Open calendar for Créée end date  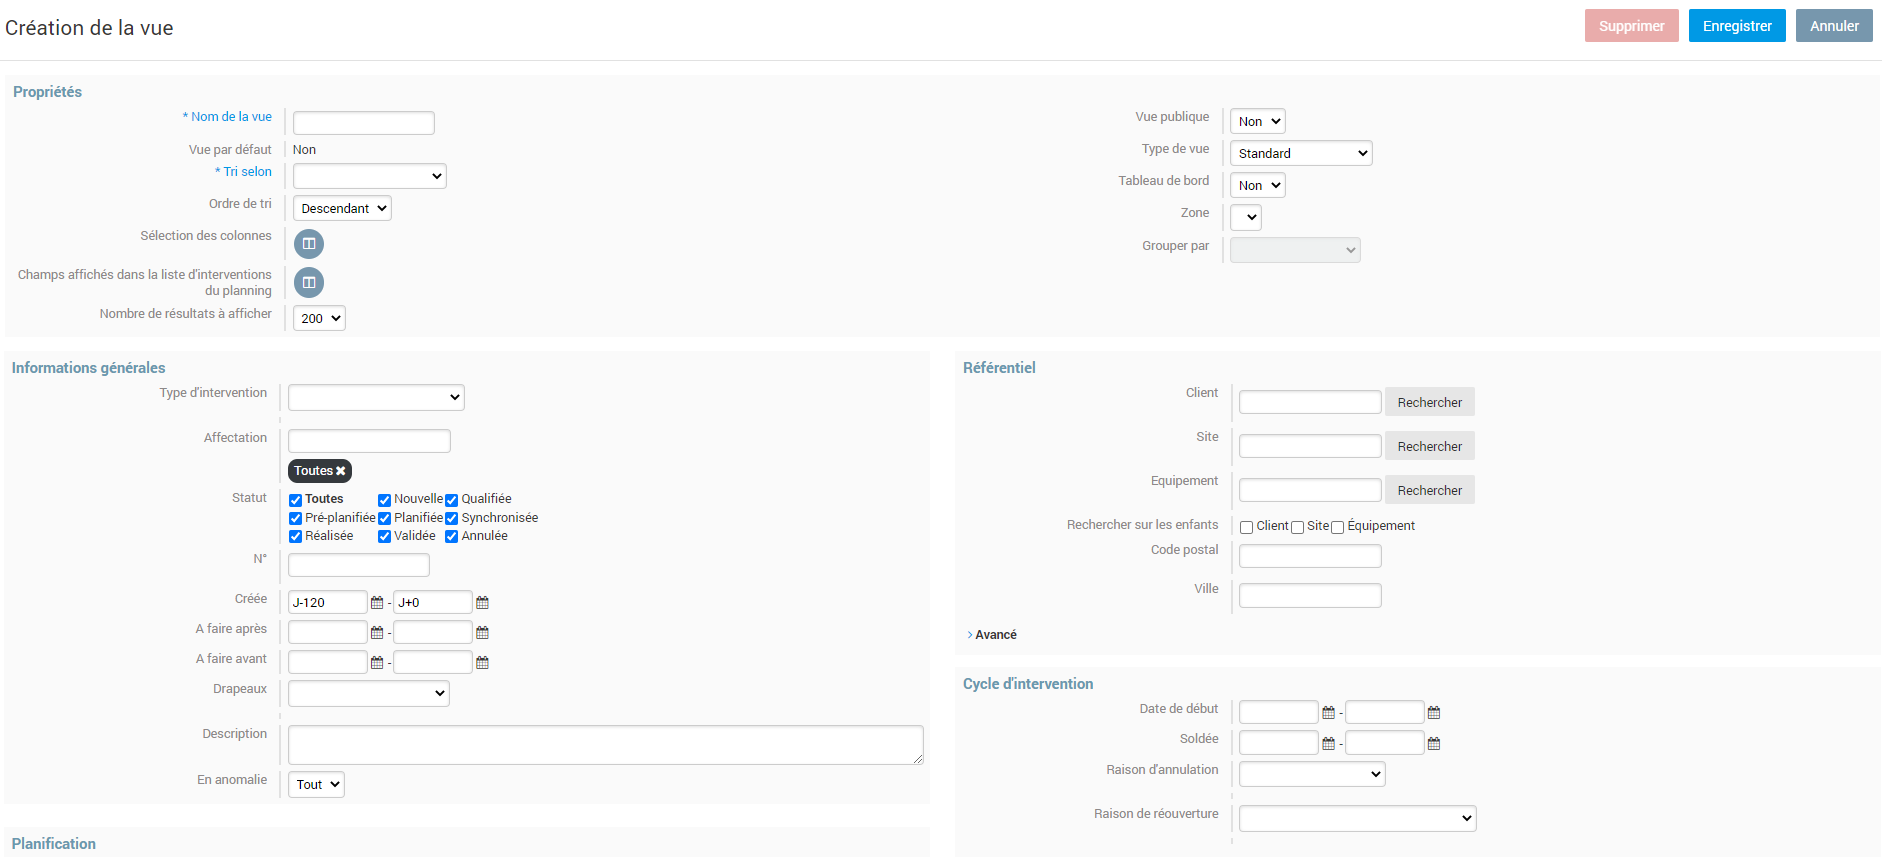[482, 603]
